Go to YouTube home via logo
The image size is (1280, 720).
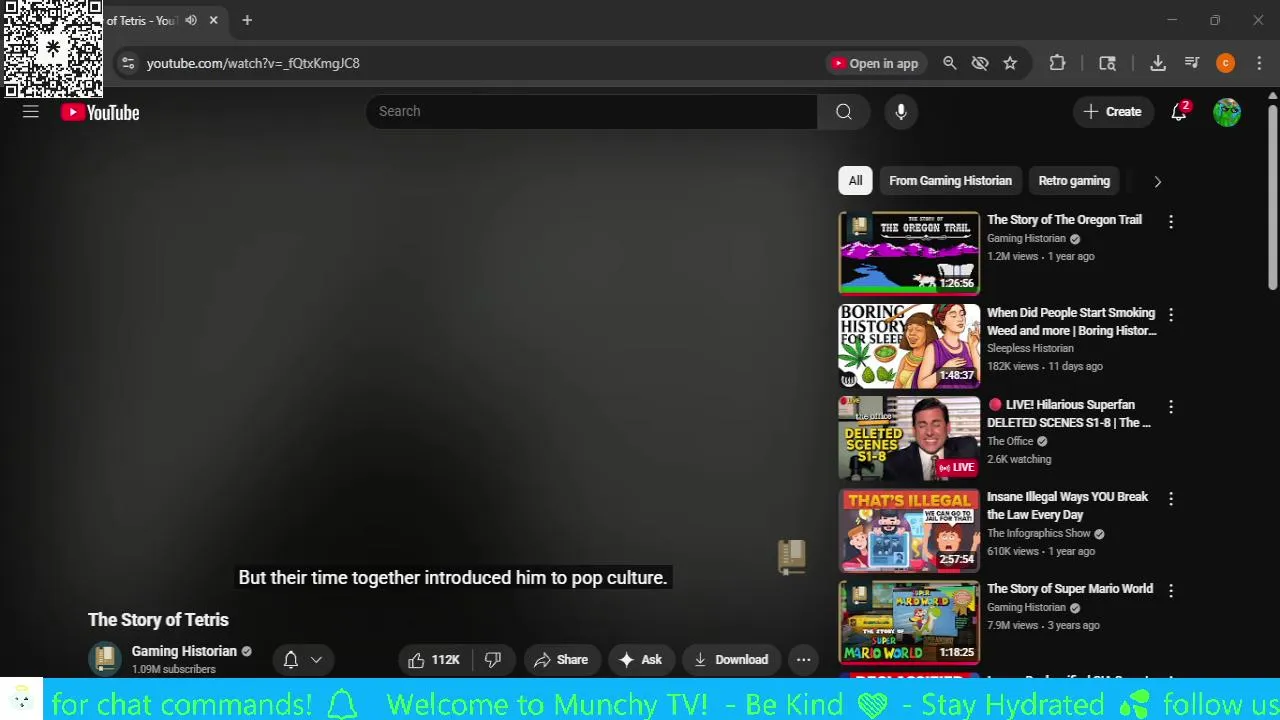pos(100,112)
